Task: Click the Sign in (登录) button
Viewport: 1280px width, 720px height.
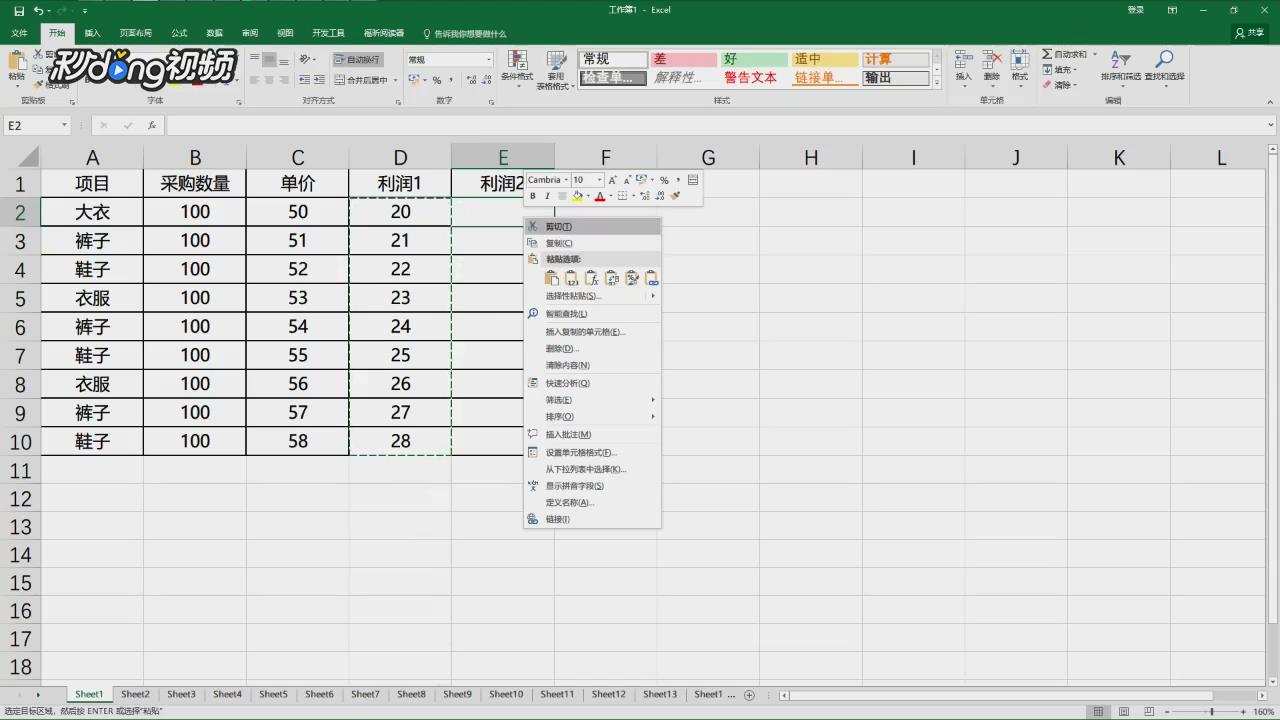Action: click(1136, 10)
